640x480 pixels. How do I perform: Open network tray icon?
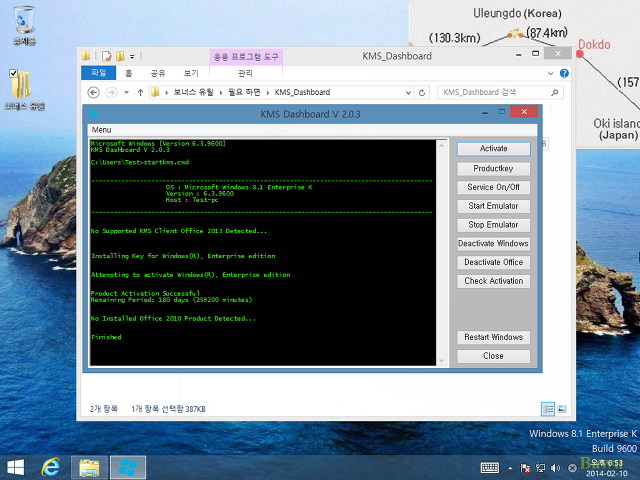540,468
